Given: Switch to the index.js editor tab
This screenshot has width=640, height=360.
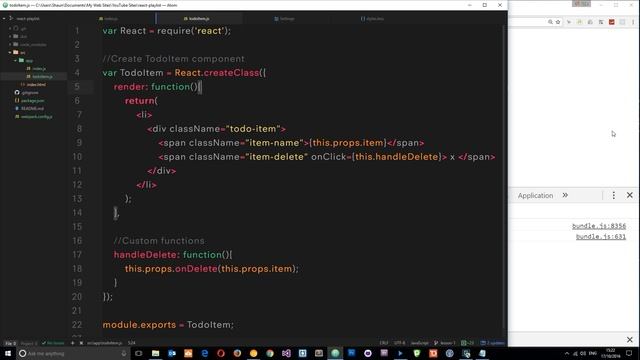Looking at the screenshot, I should (108, 19).
